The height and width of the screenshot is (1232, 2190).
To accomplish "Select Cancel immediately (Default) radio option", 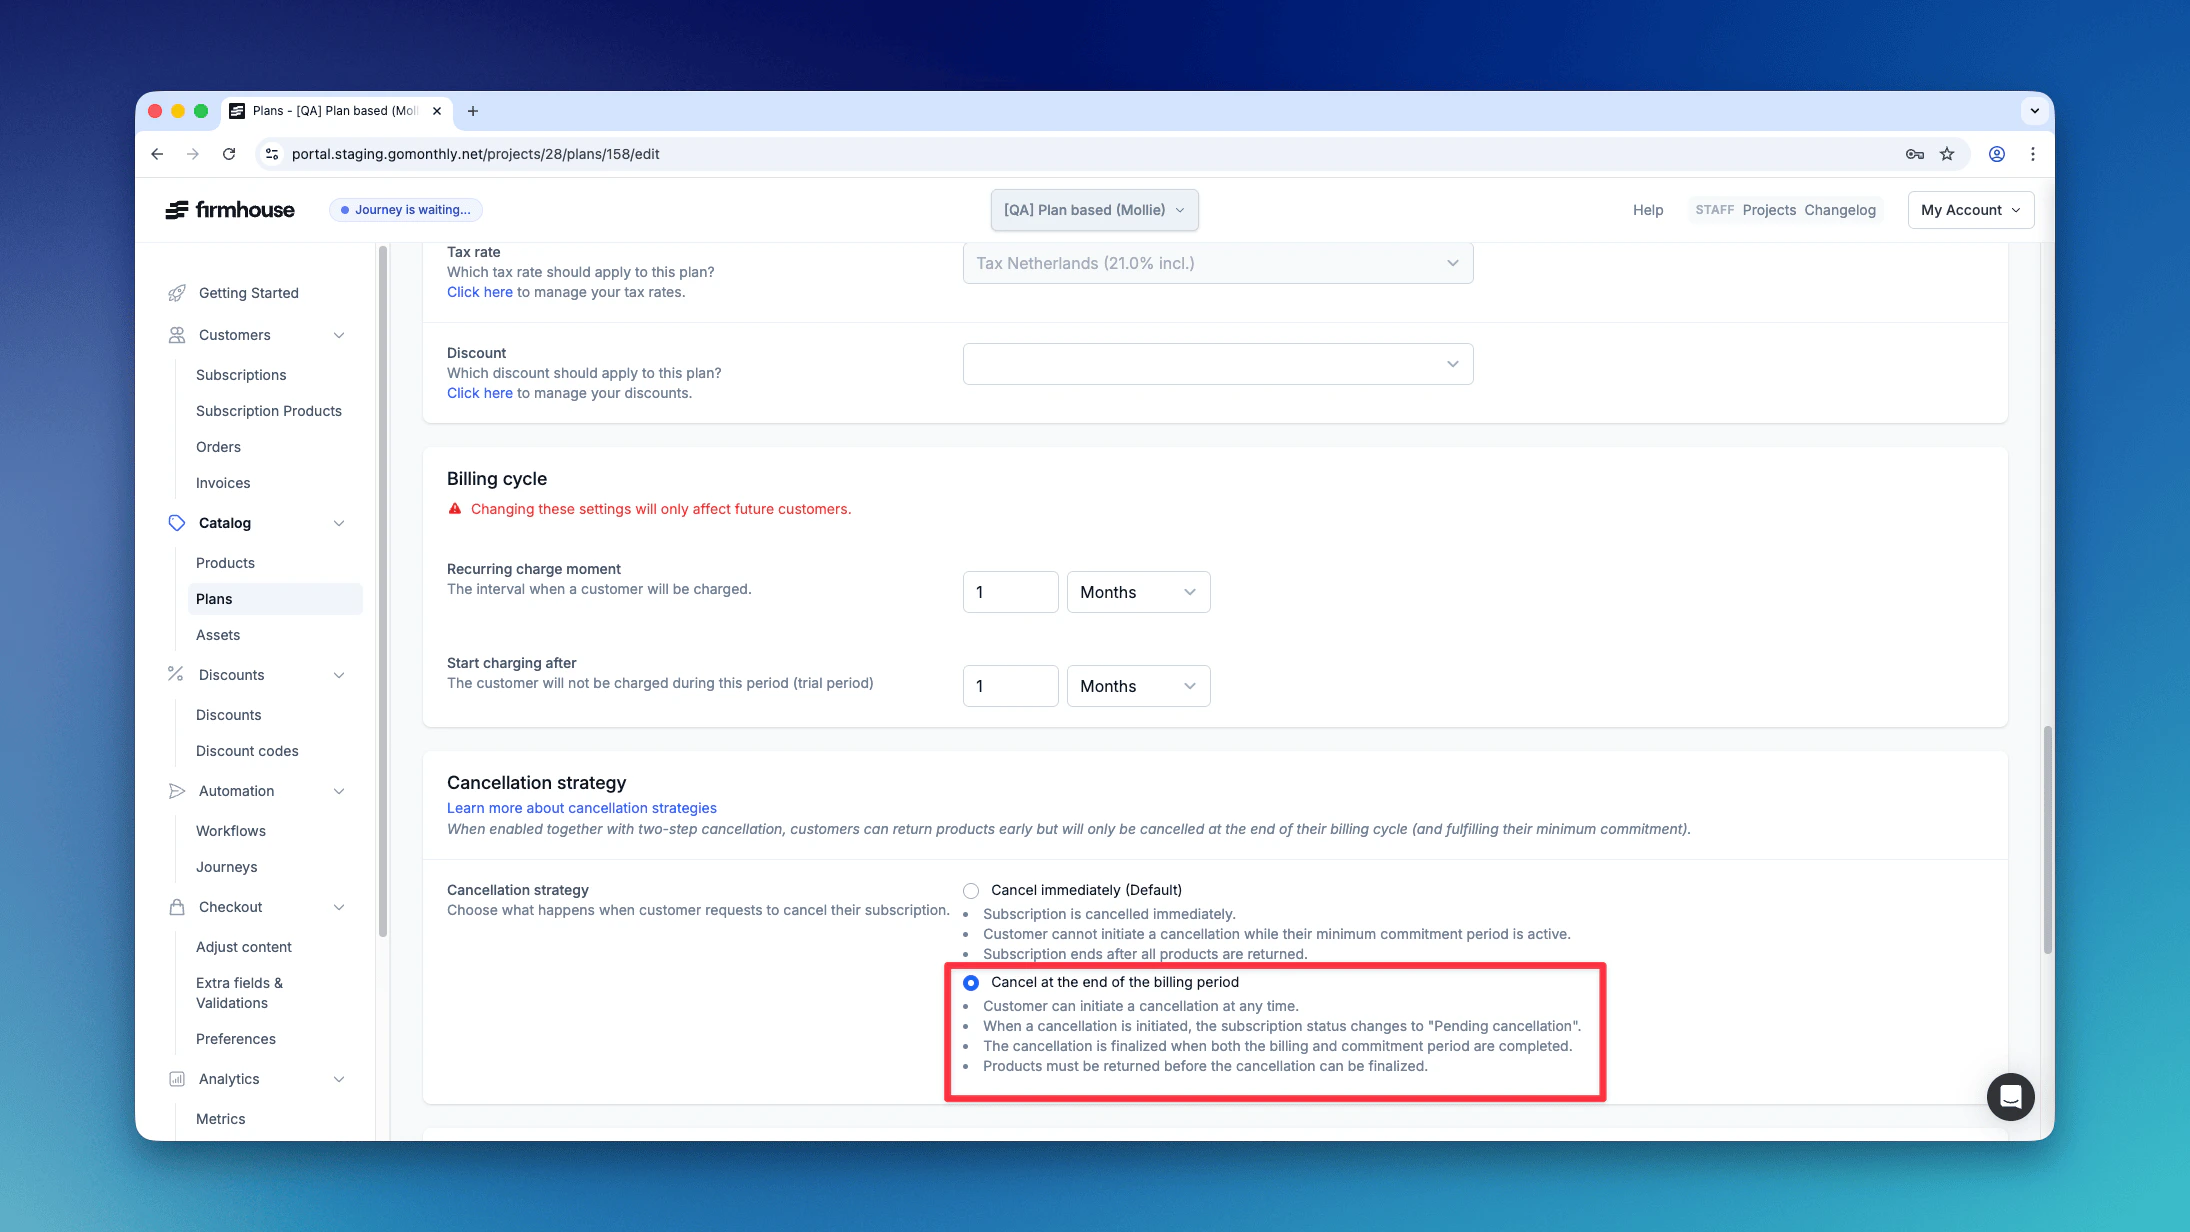I will coord(971,891).
